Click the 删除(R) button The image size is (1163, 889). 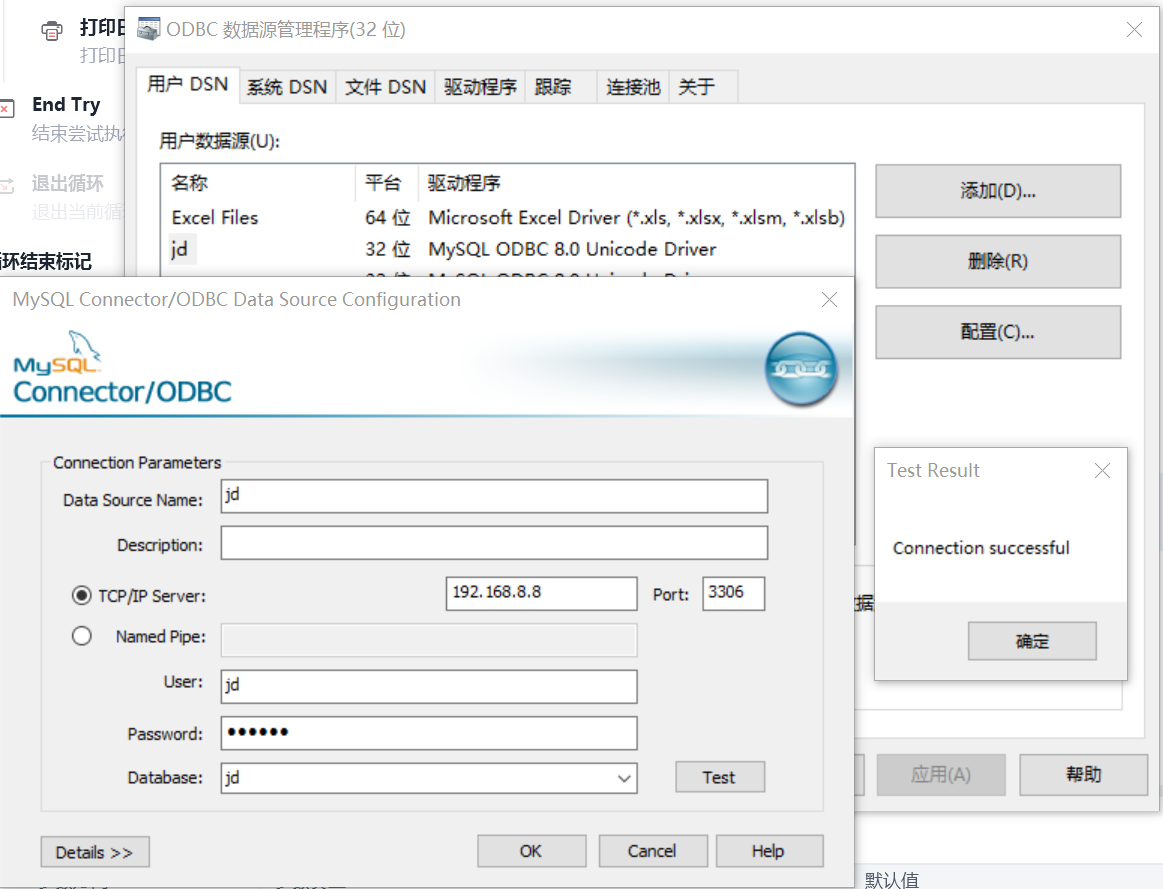[x=998, y=262]
